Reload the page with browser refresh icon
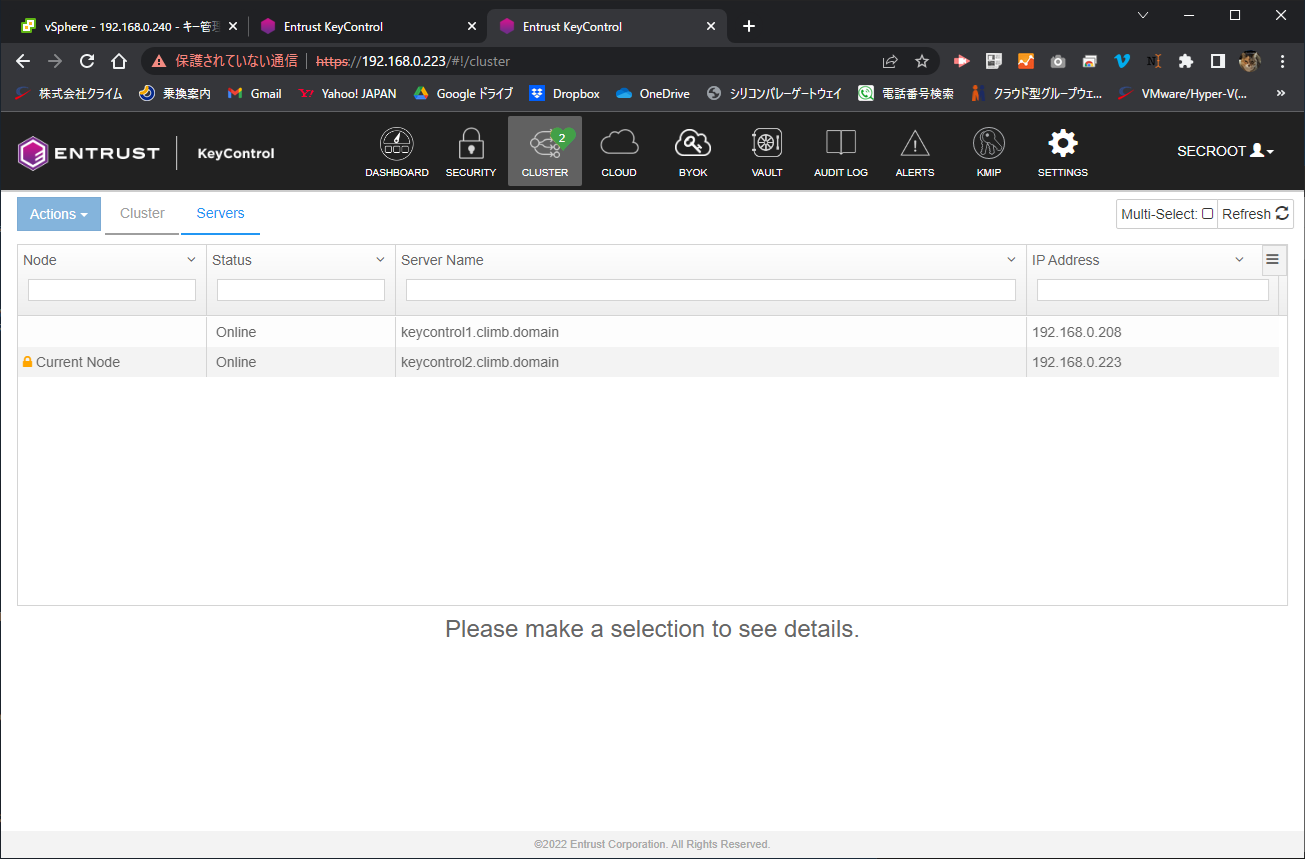The image size is (1305, 859). (x=87, y=61)
